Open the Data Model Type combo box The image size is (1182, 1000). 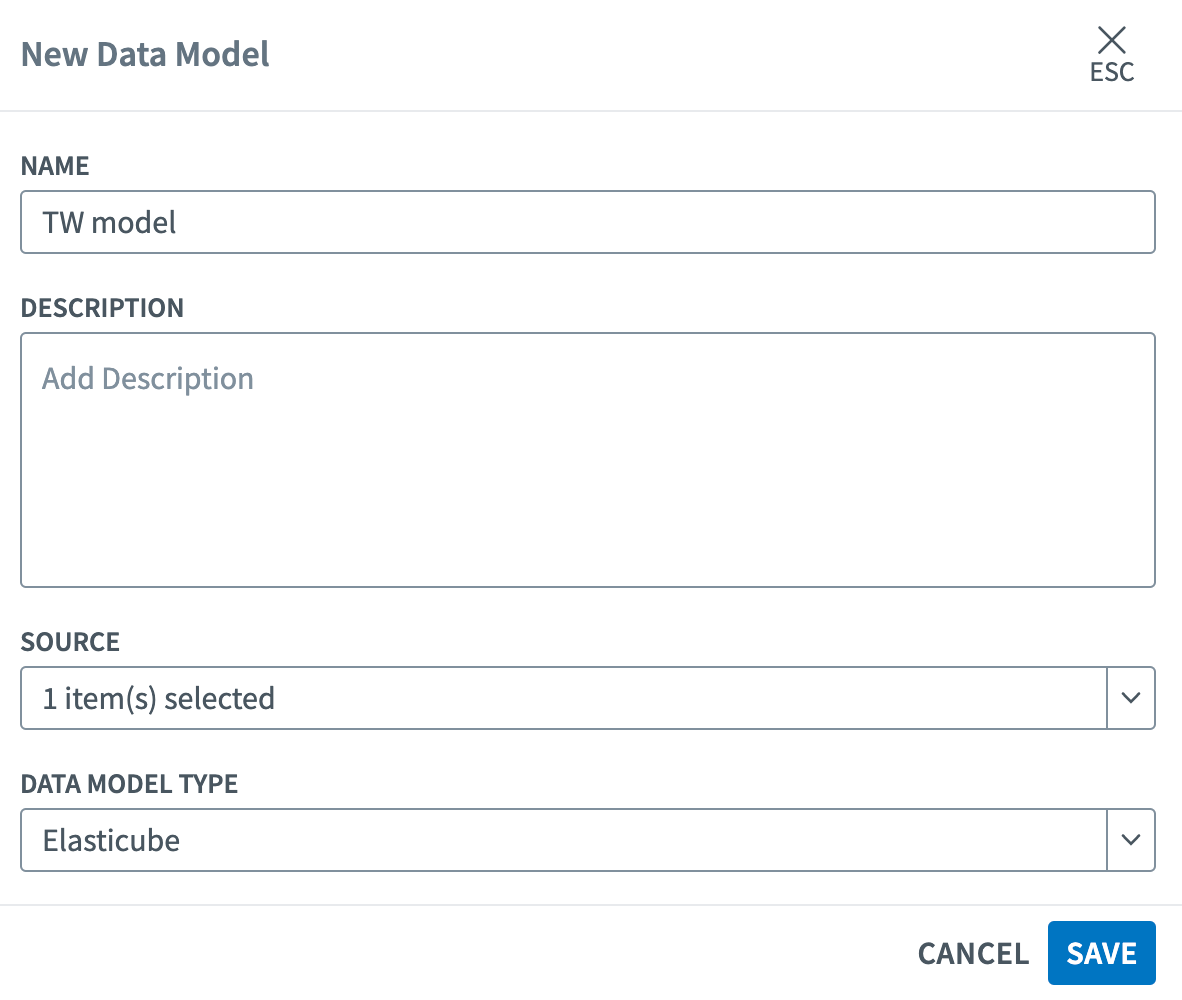point(563,840)
